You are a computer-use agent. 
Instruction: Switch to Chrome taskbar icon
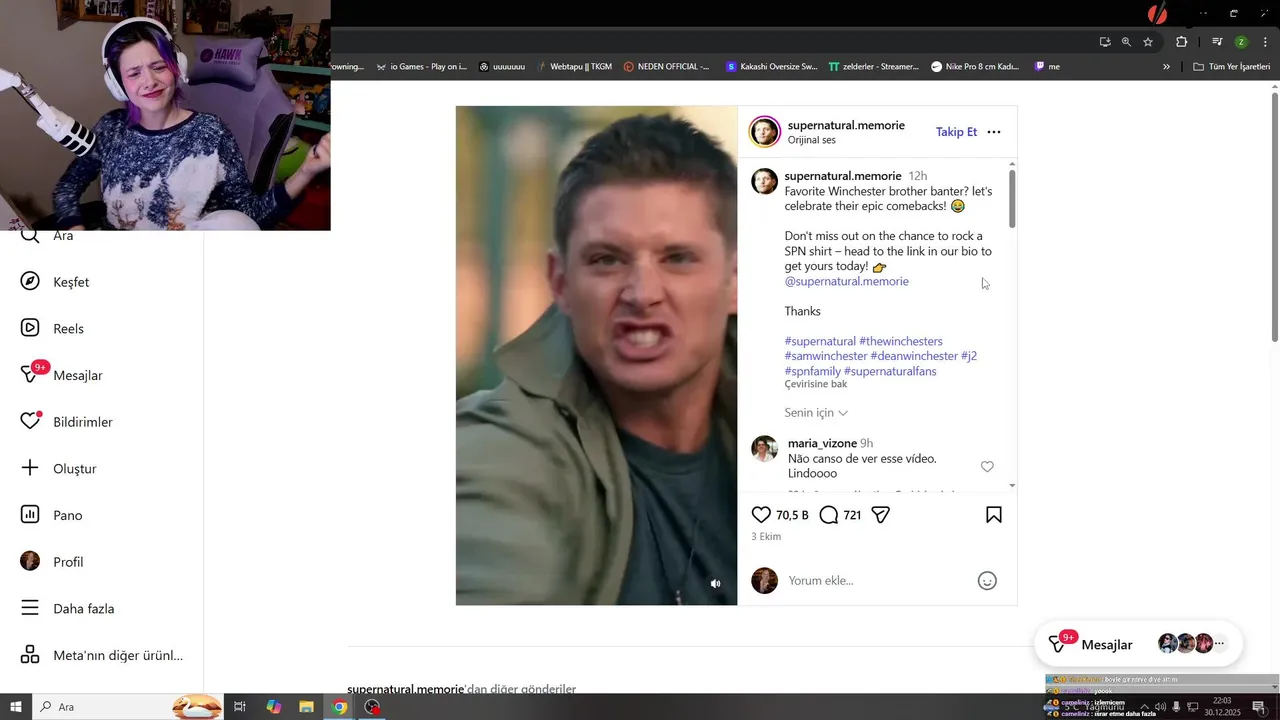(340, 707)
